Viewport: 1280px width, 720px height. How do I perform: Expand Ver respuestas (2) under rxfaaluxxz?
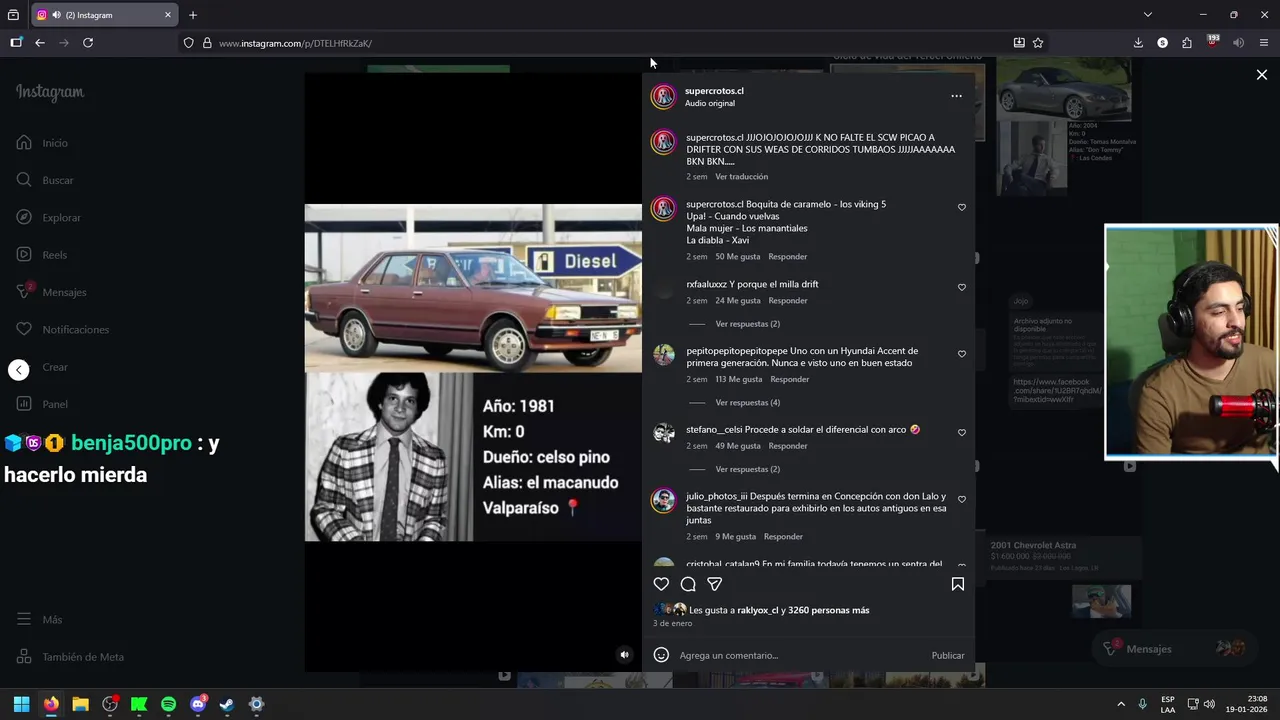pos(747,324)
